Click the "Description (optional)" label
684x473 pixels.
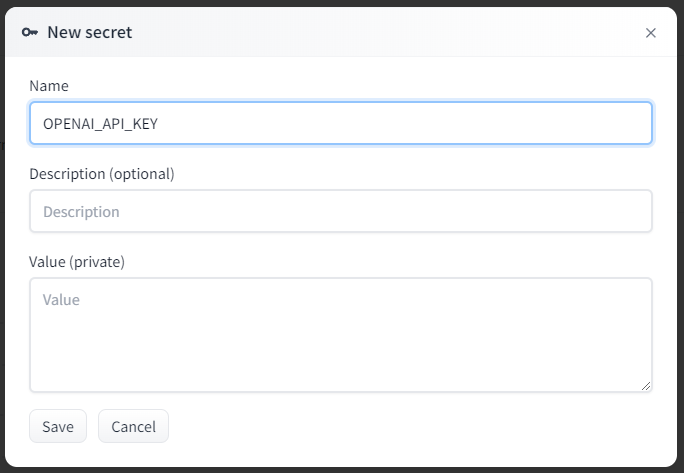coord(102,174)
